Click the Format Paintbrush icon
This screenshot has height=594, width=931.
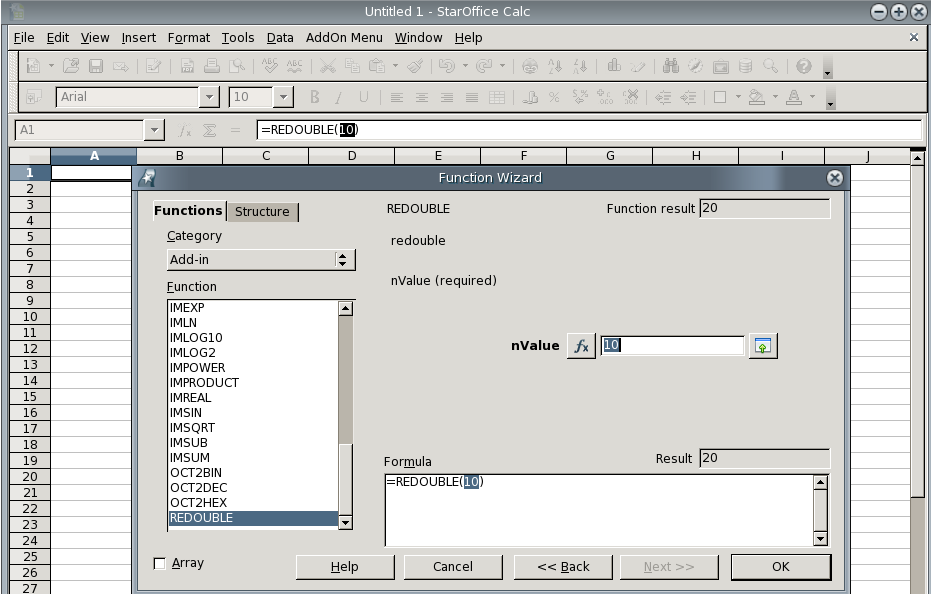click(x=415, y=66)
